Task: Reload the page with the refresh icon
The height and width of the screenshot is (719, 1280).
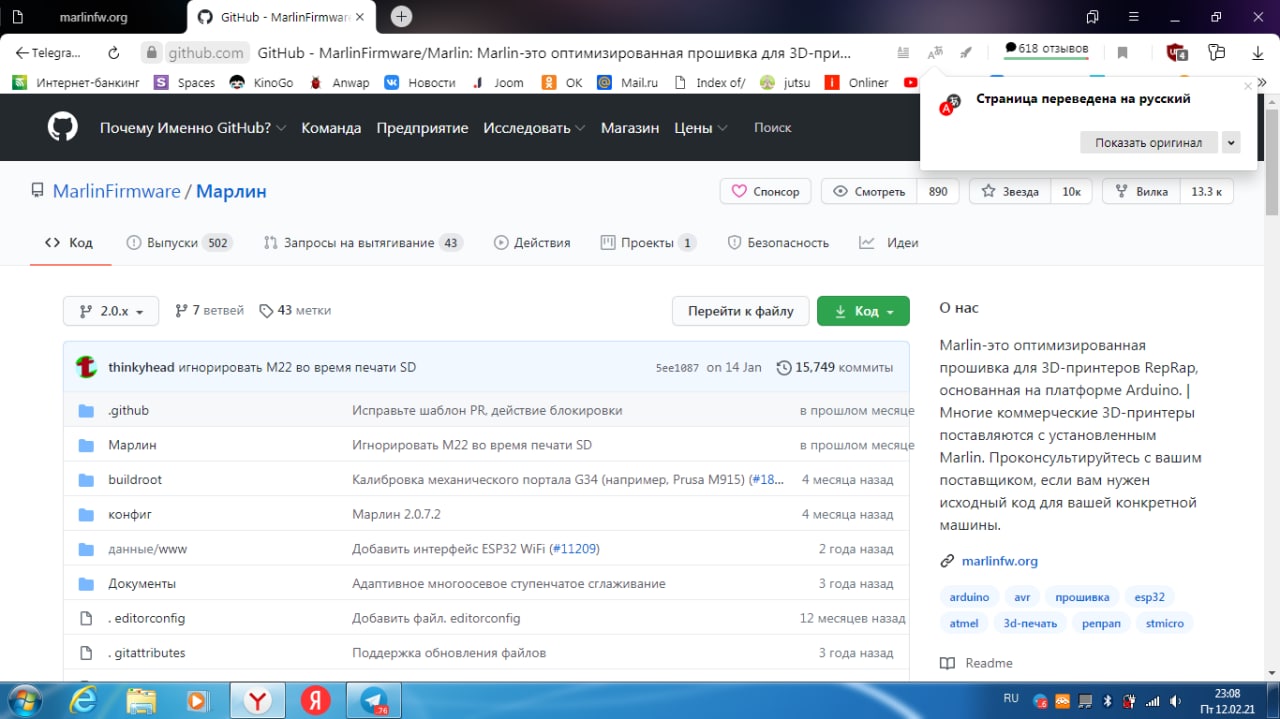Action: [113, 53]
